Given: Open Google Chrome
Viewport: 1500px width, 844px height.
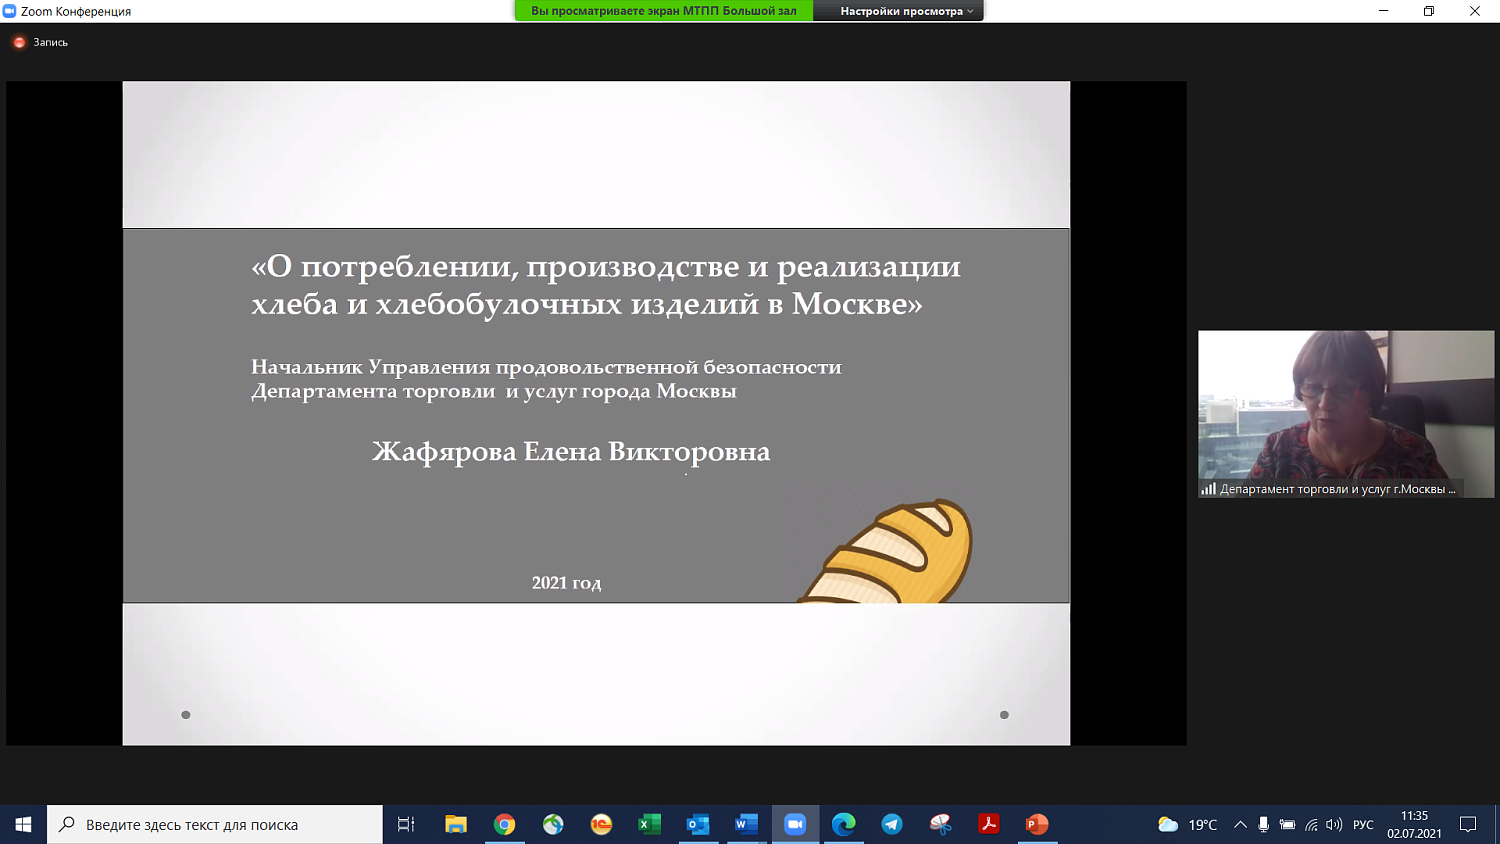Looking at the screenshot, I should (x=505, y=824).
